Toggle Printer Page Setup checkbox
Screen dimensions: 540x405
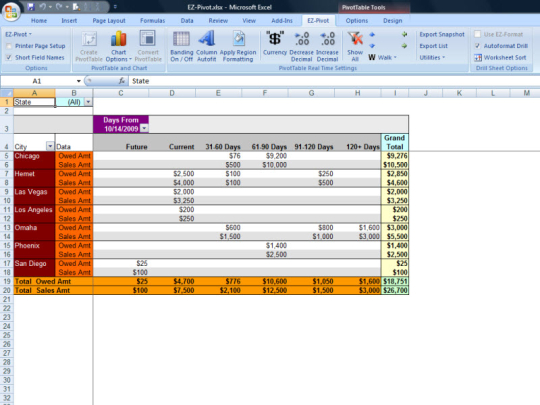point(9,46)
